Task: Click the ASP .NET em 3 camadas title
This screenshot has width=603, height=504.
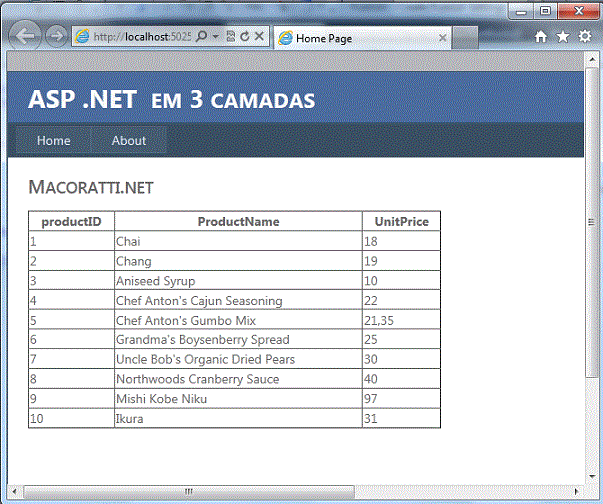Action: click(x=172, y=99)
